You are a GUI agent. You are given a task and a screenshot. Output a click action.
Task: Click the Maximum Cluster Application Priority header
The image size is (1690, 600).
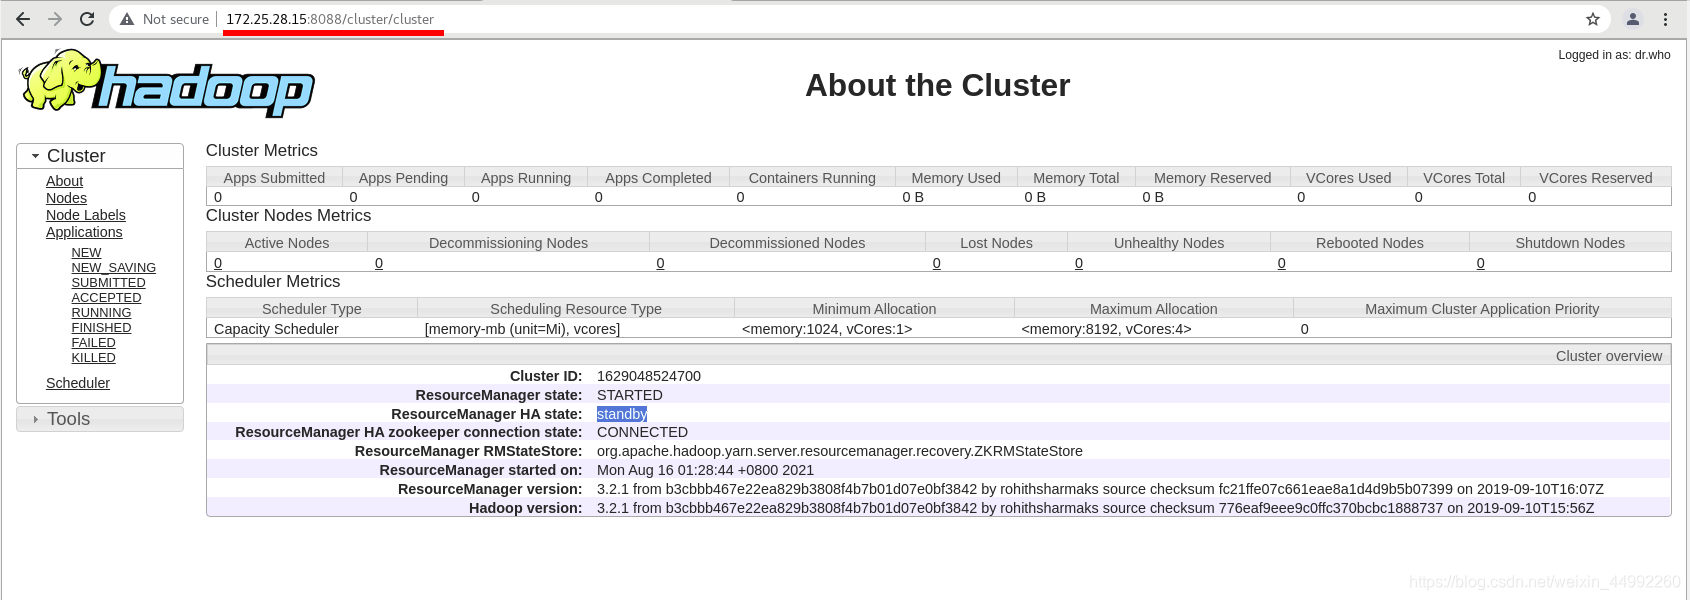click(x=1482, y=309)
